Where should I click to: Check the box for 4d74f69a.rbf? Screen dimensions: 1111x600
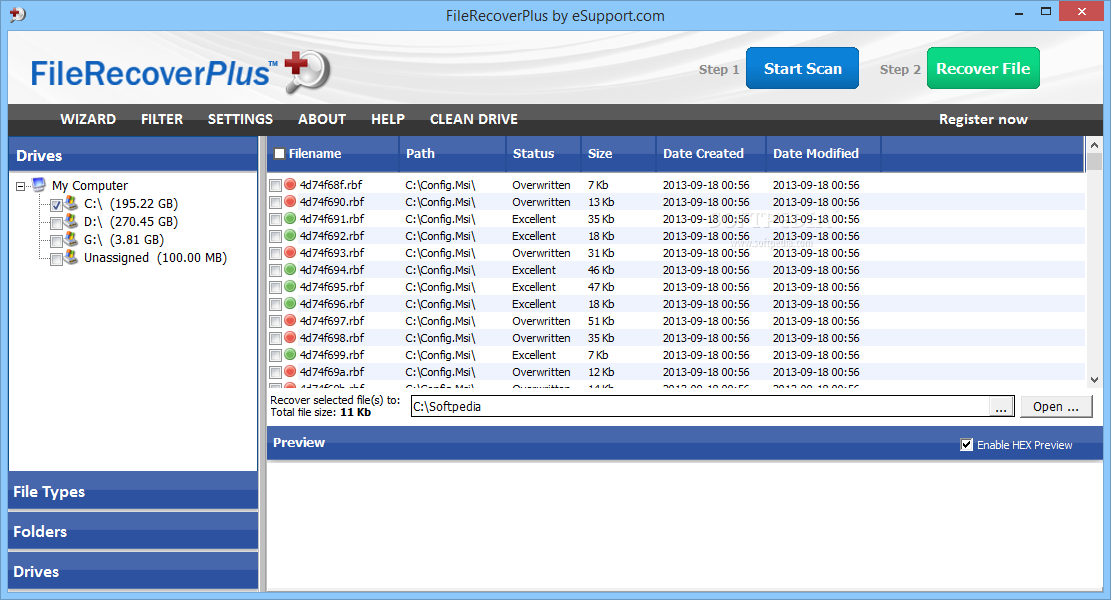coord(276,373)
